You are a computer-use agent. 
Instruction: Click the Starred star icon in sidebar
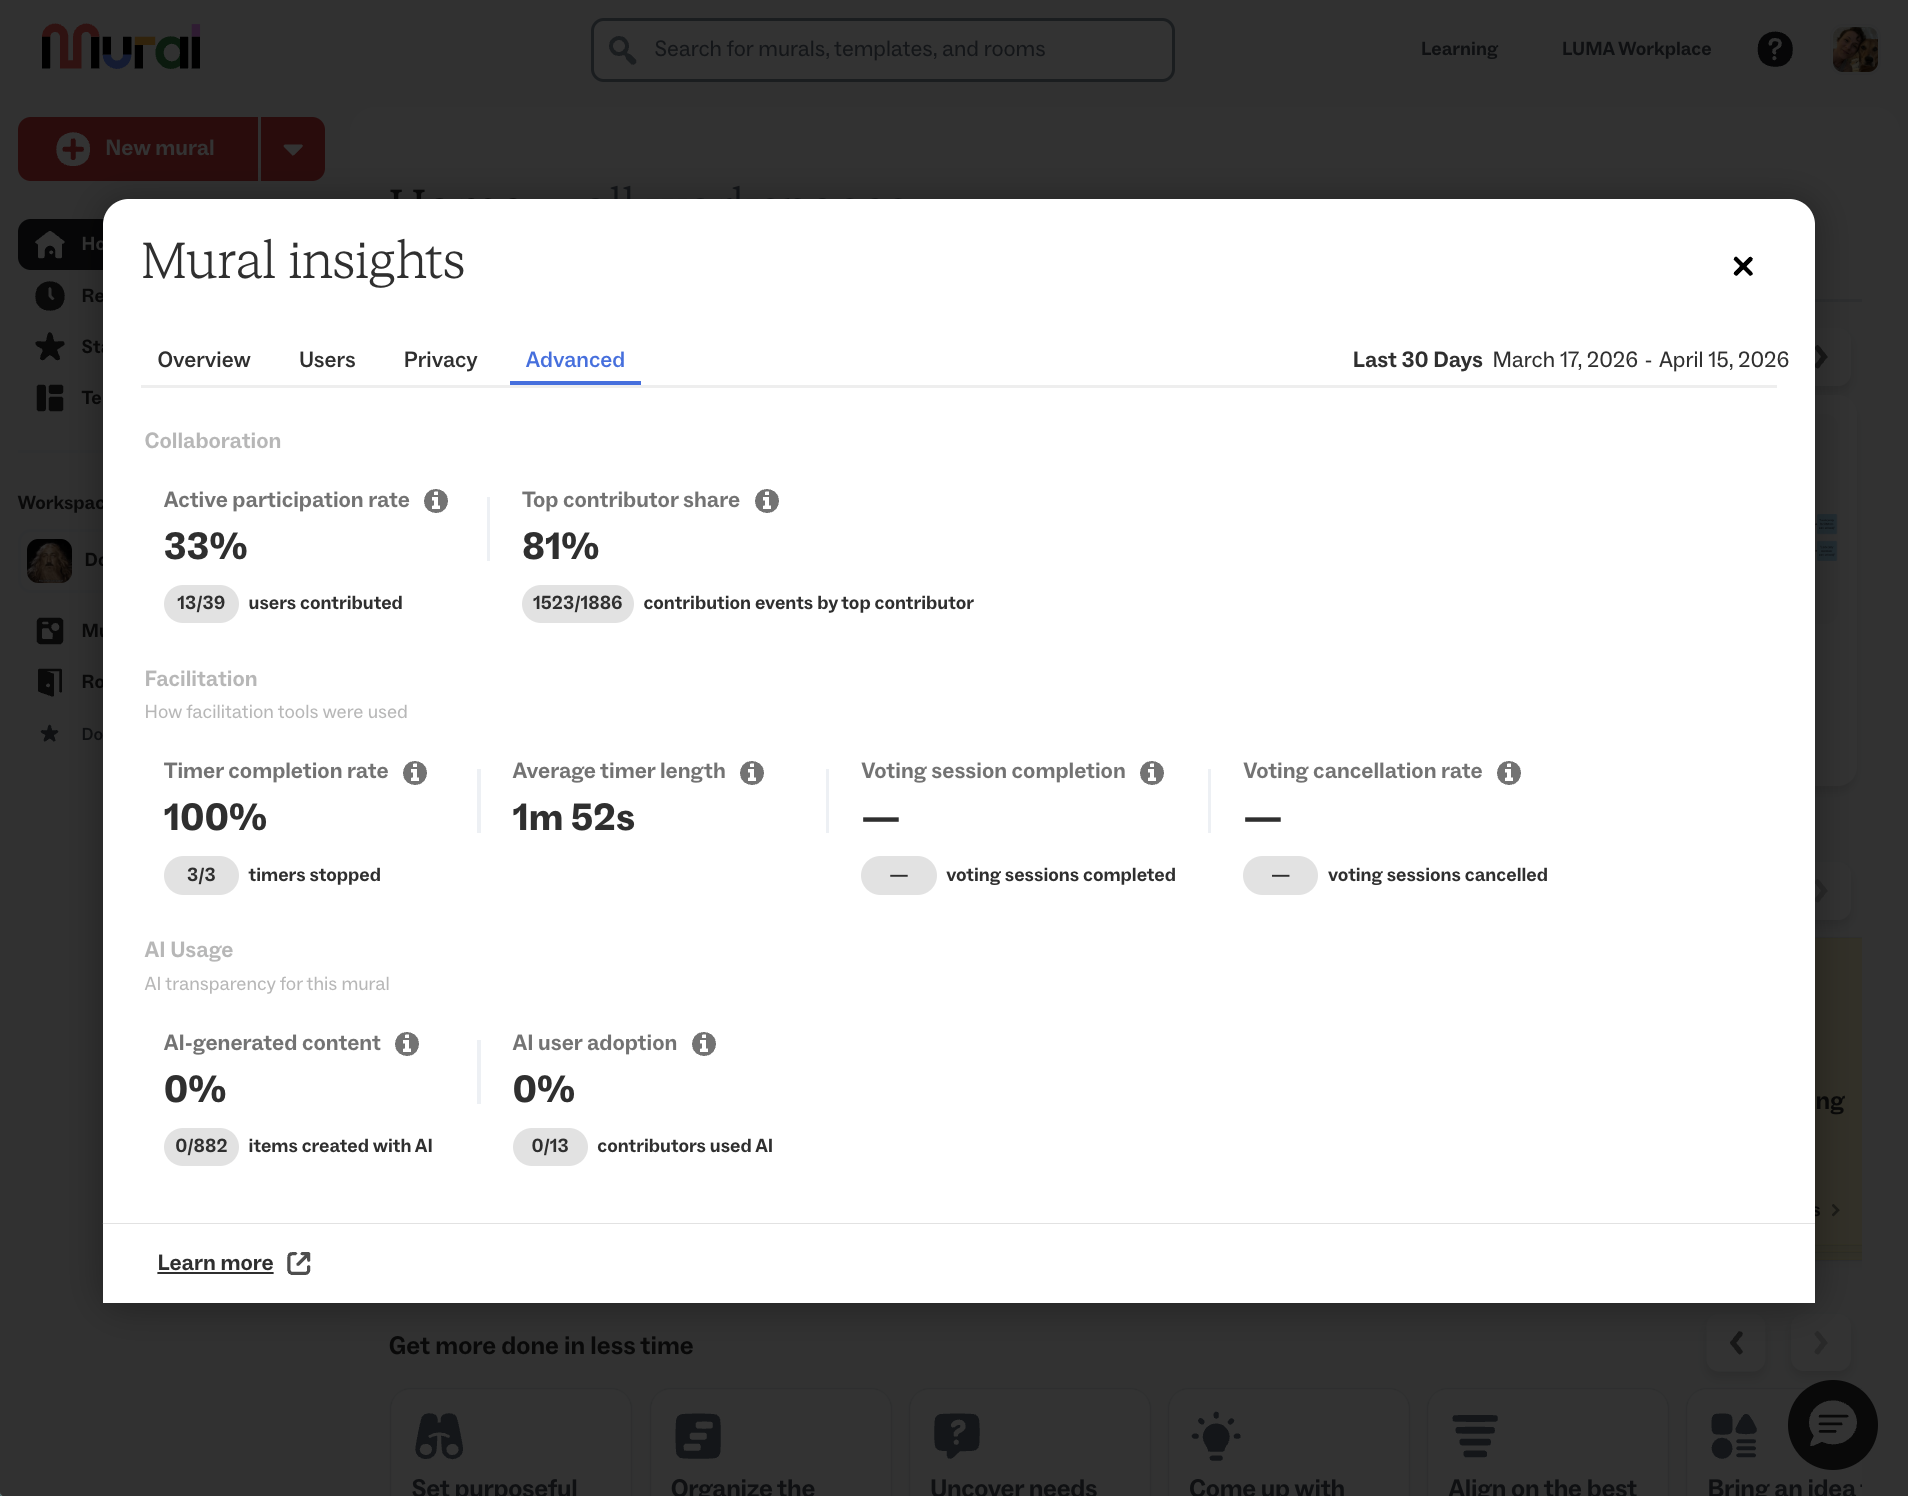tap(50, 347)
